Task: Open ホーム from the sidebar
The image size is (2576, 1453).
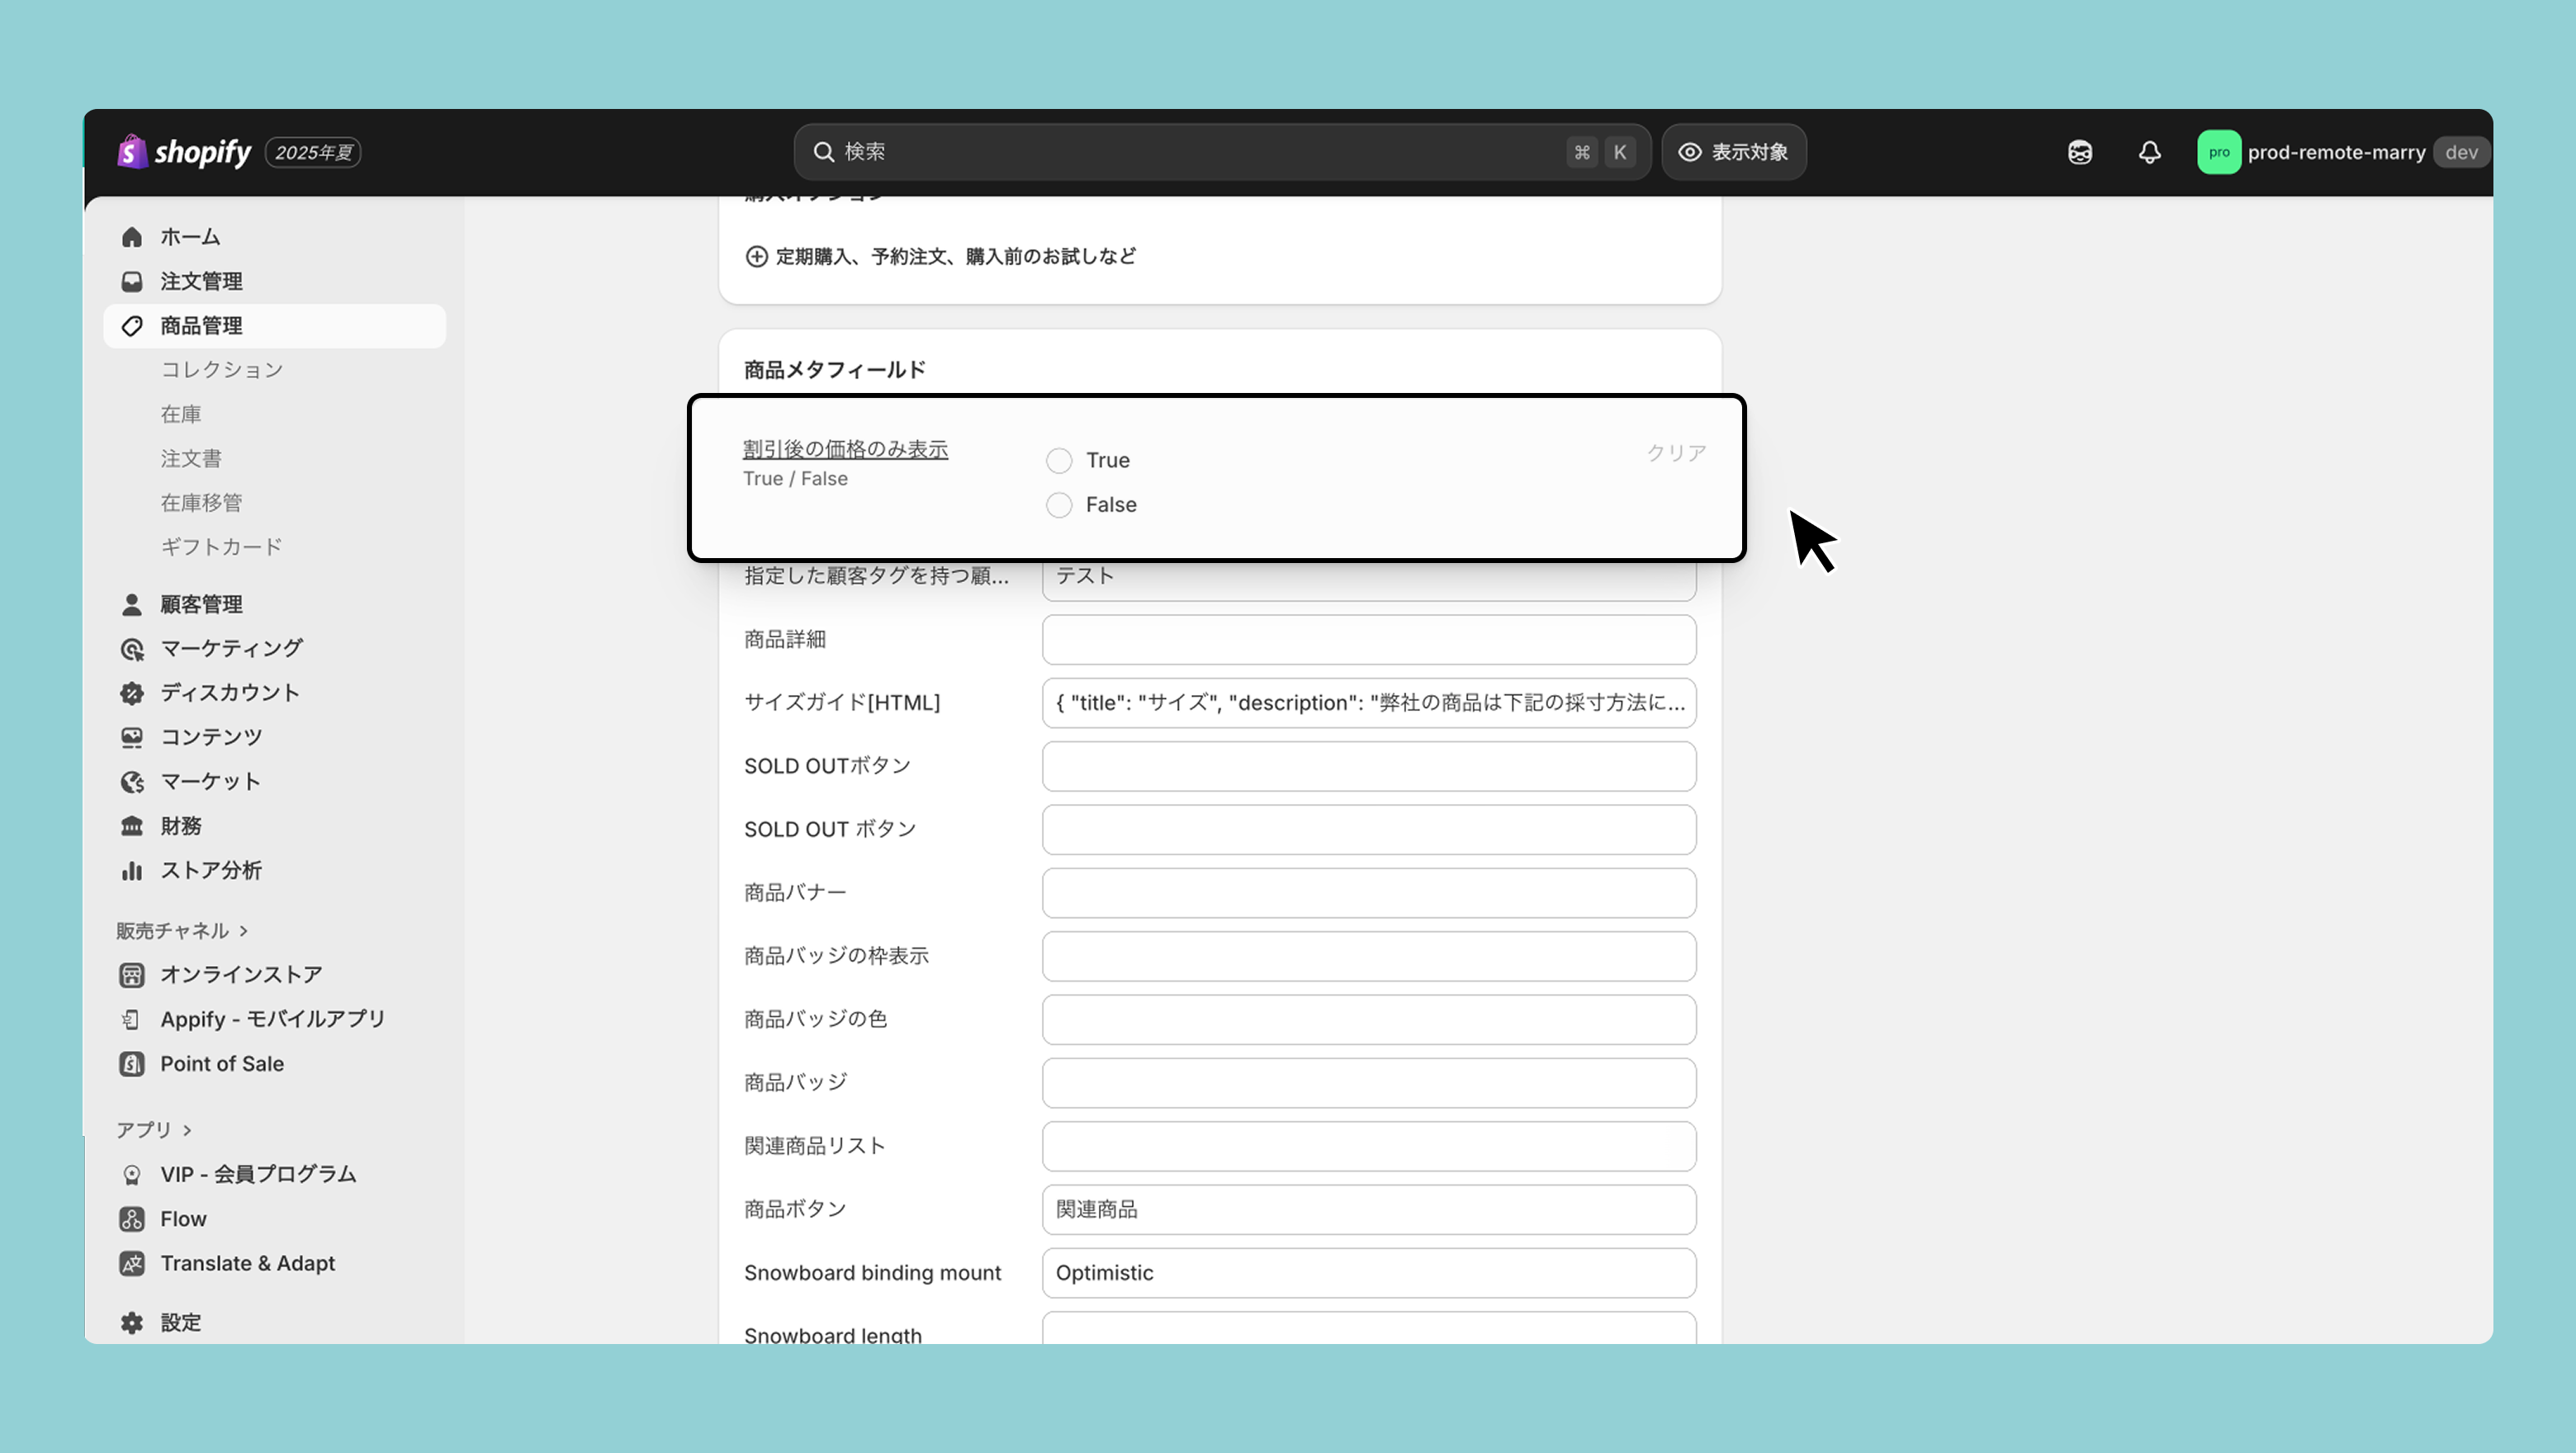Action: [x=190, y=237]
